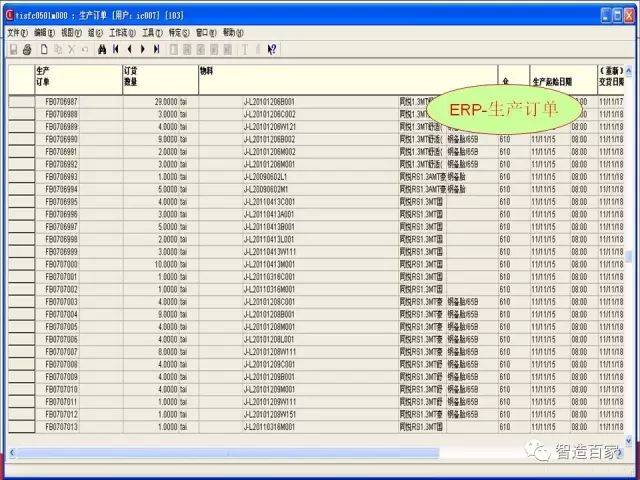
Task: Click delivery date 11/11/17 in row FB0706987
Action: [611, 102]
